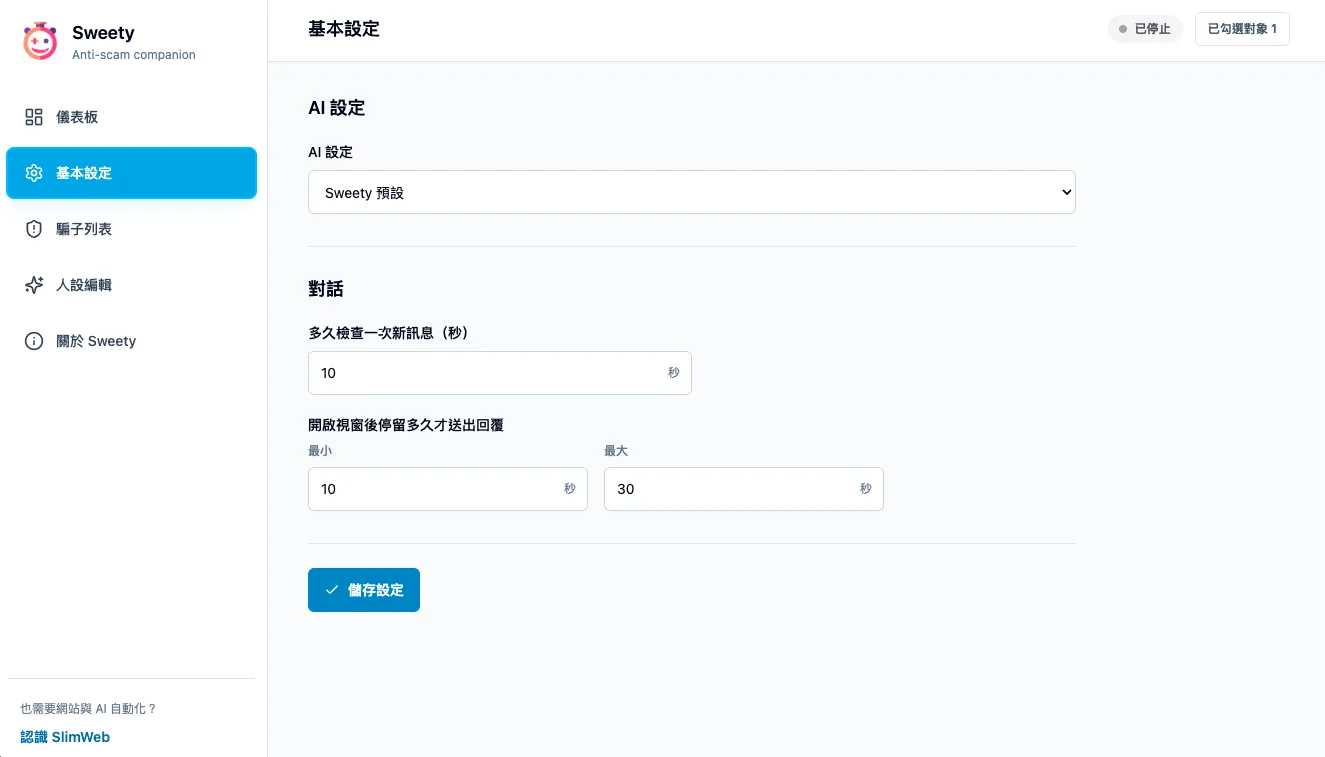
Task: Click the 最大 label
Action: coord(616,451)
